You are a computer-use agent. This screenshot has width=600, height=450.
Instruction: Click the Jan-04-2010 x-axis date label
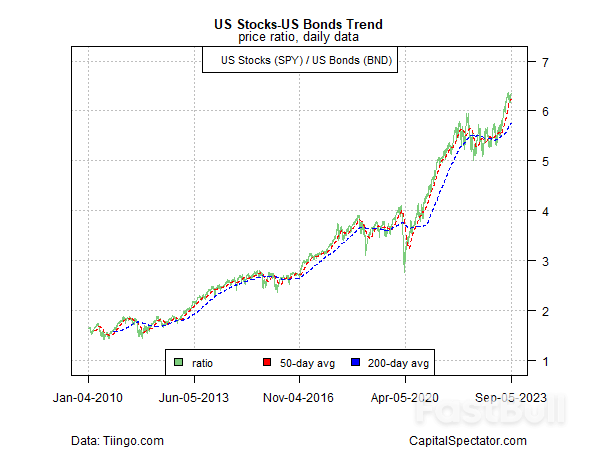pos(89,397)
